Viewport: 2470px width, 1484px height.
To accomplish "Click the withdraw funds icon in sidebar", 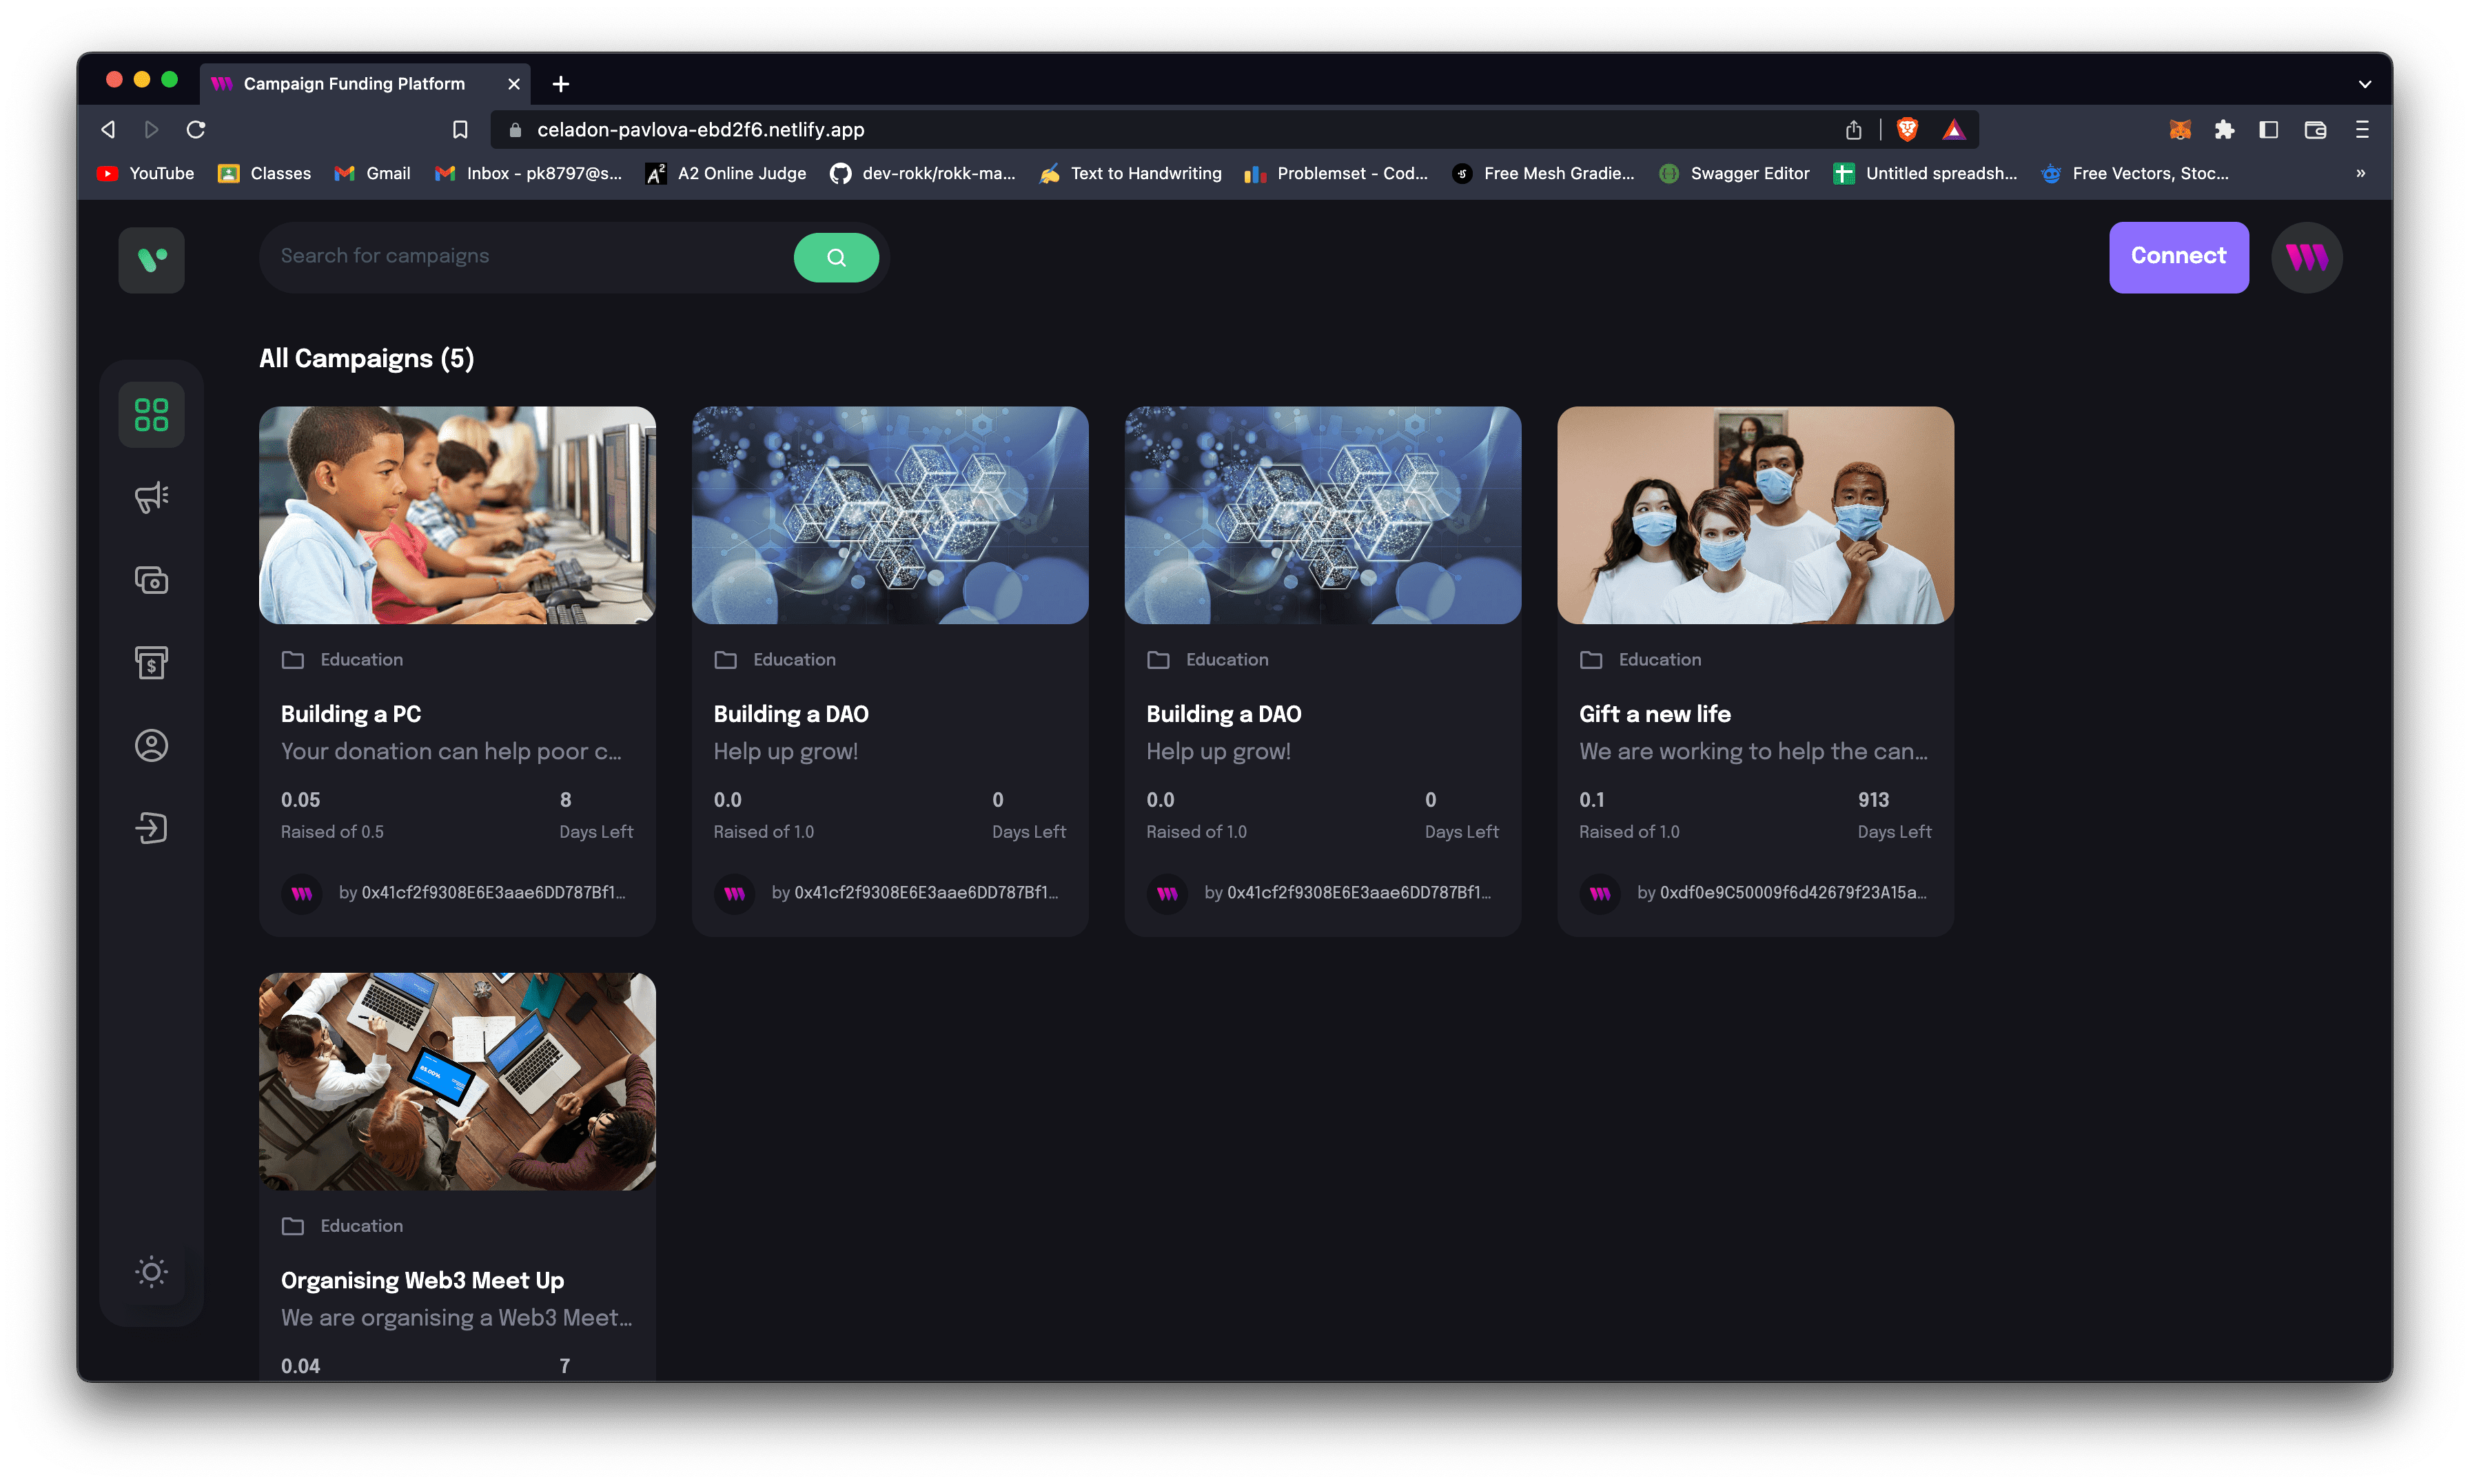I will pos(151,662).
